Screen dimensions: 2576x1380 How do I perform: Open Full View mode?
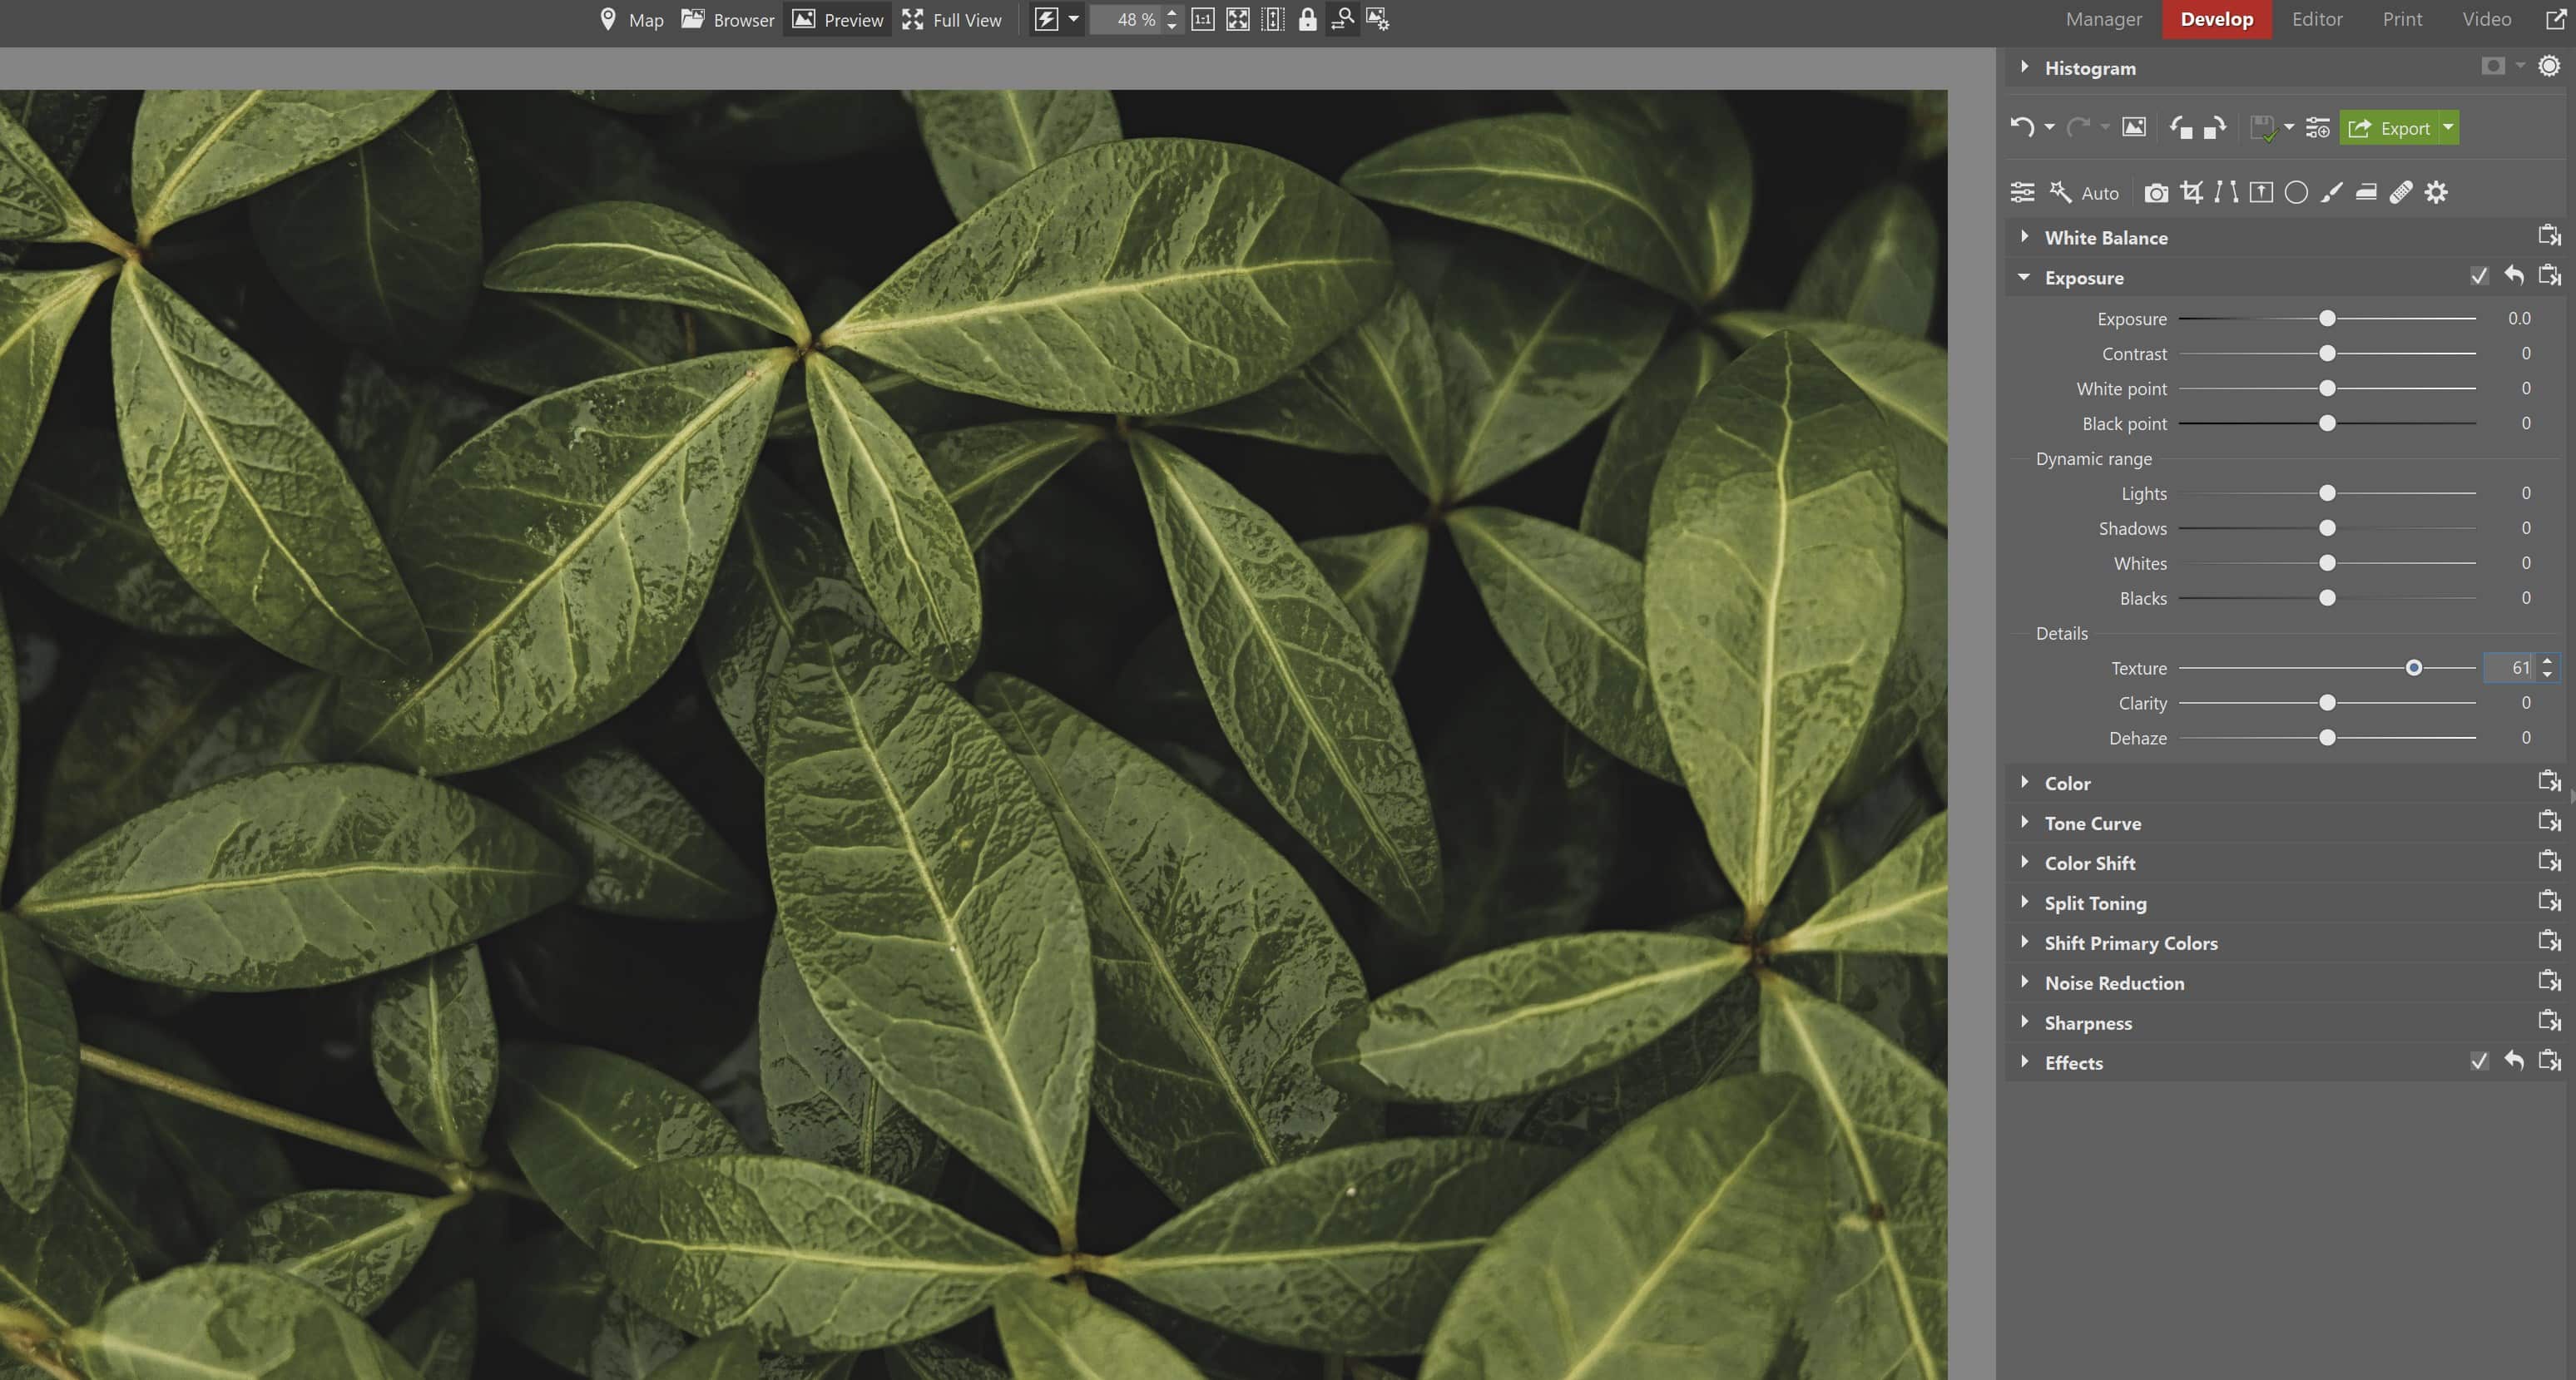tap(951, 19)
